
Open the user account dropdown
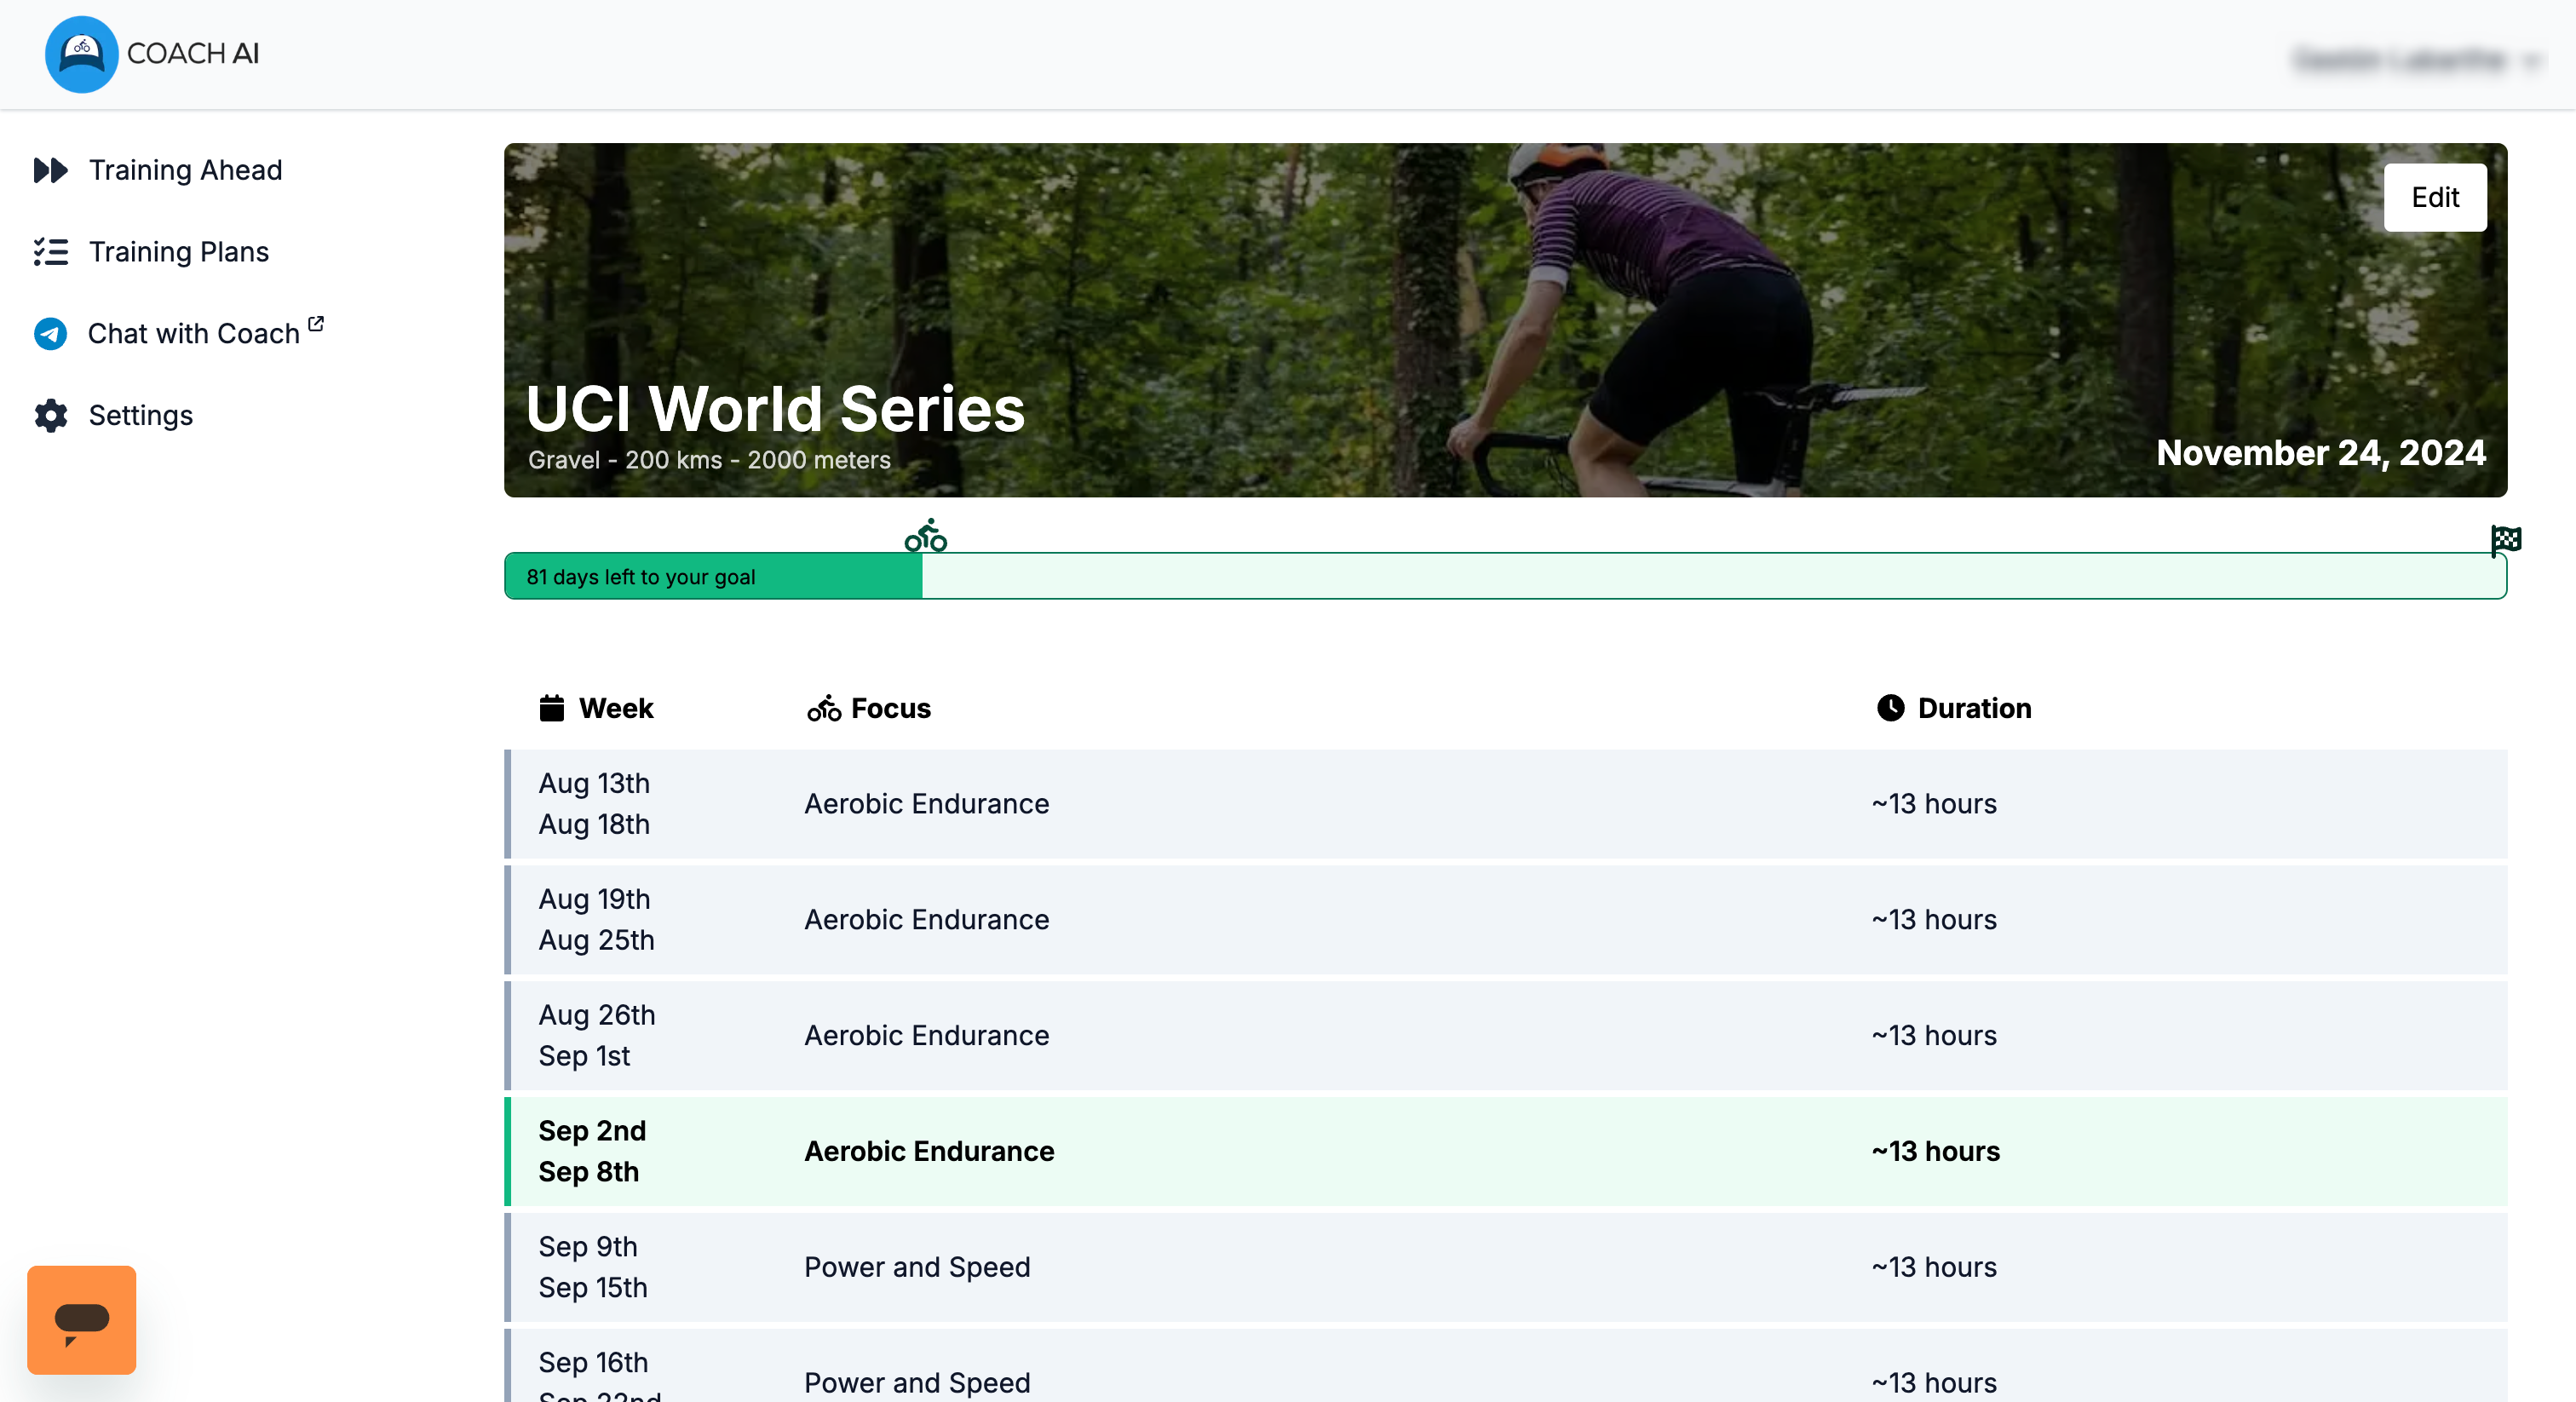(x=2415, y=60)
